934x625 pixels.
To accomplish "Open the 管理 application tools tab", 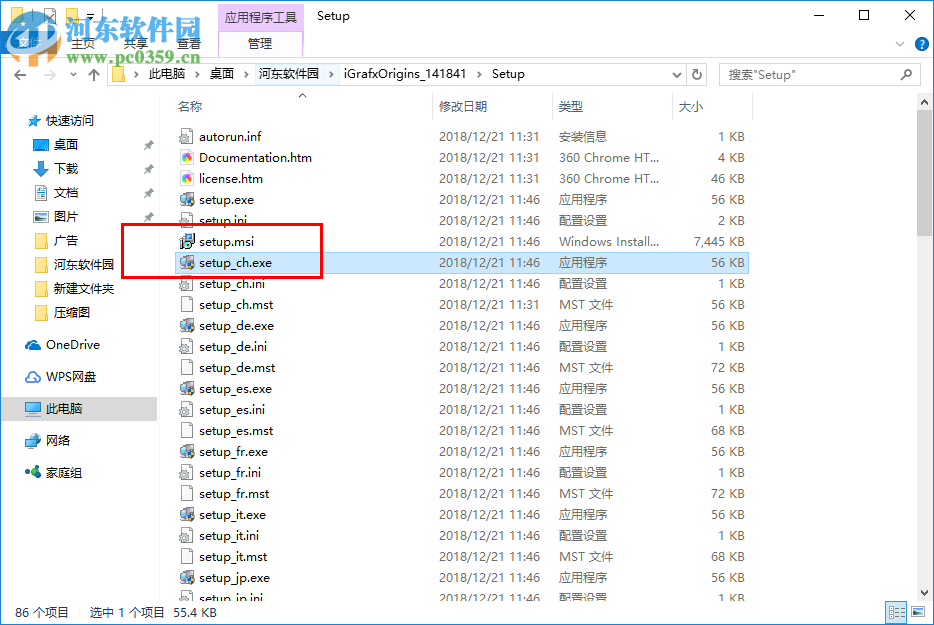I will (x=260, y=44).
